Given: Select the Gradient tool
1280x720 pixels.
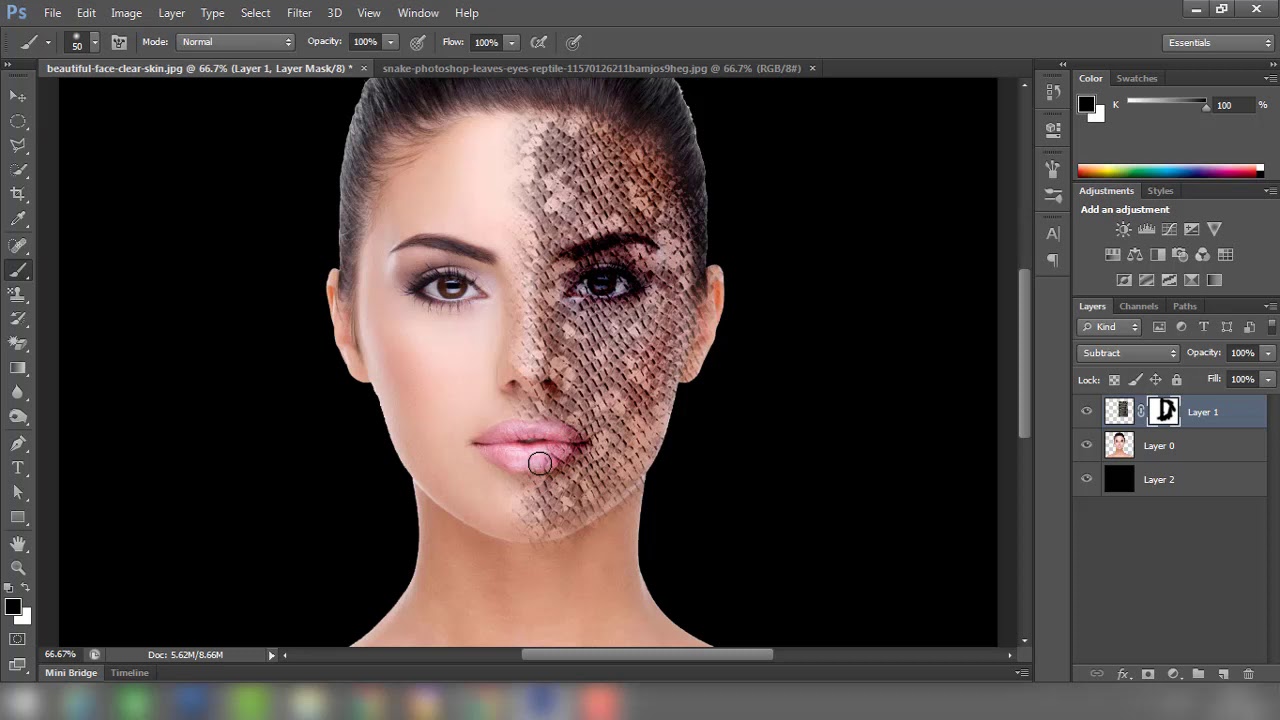Looking at the screenshot, I should [18, 368].
